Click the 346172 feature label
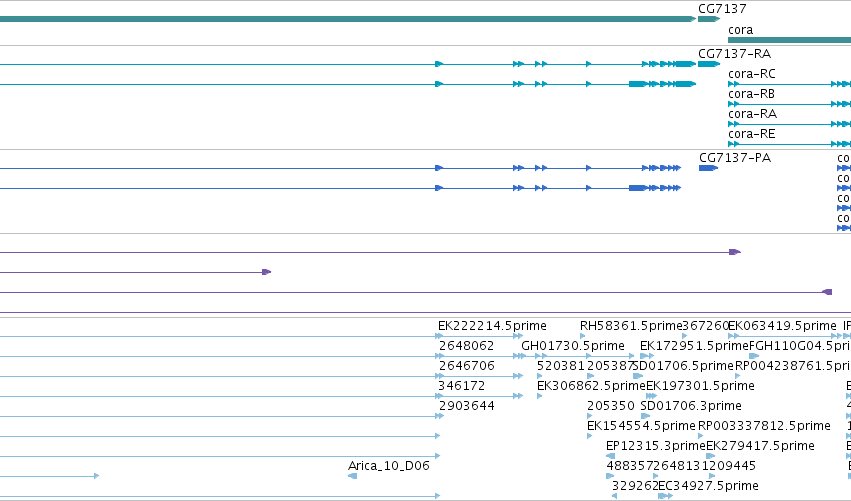851x501 pixels. click(x=461, y=386)
